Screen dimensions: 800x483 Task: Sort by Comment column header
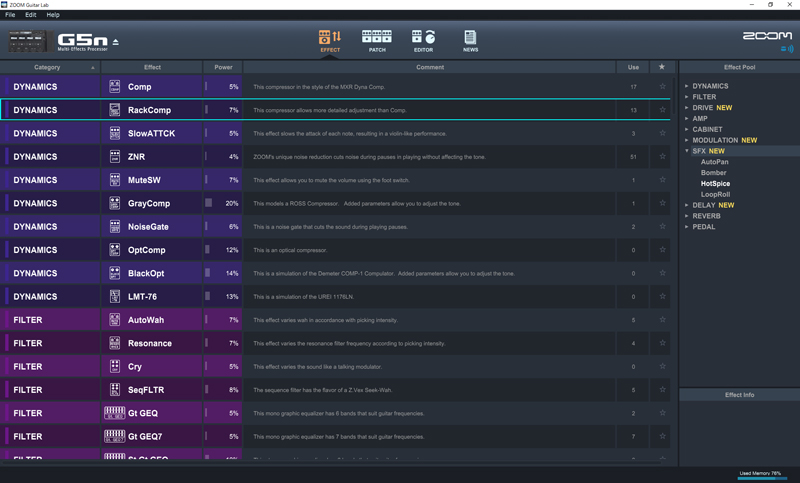tap(430, 67)
